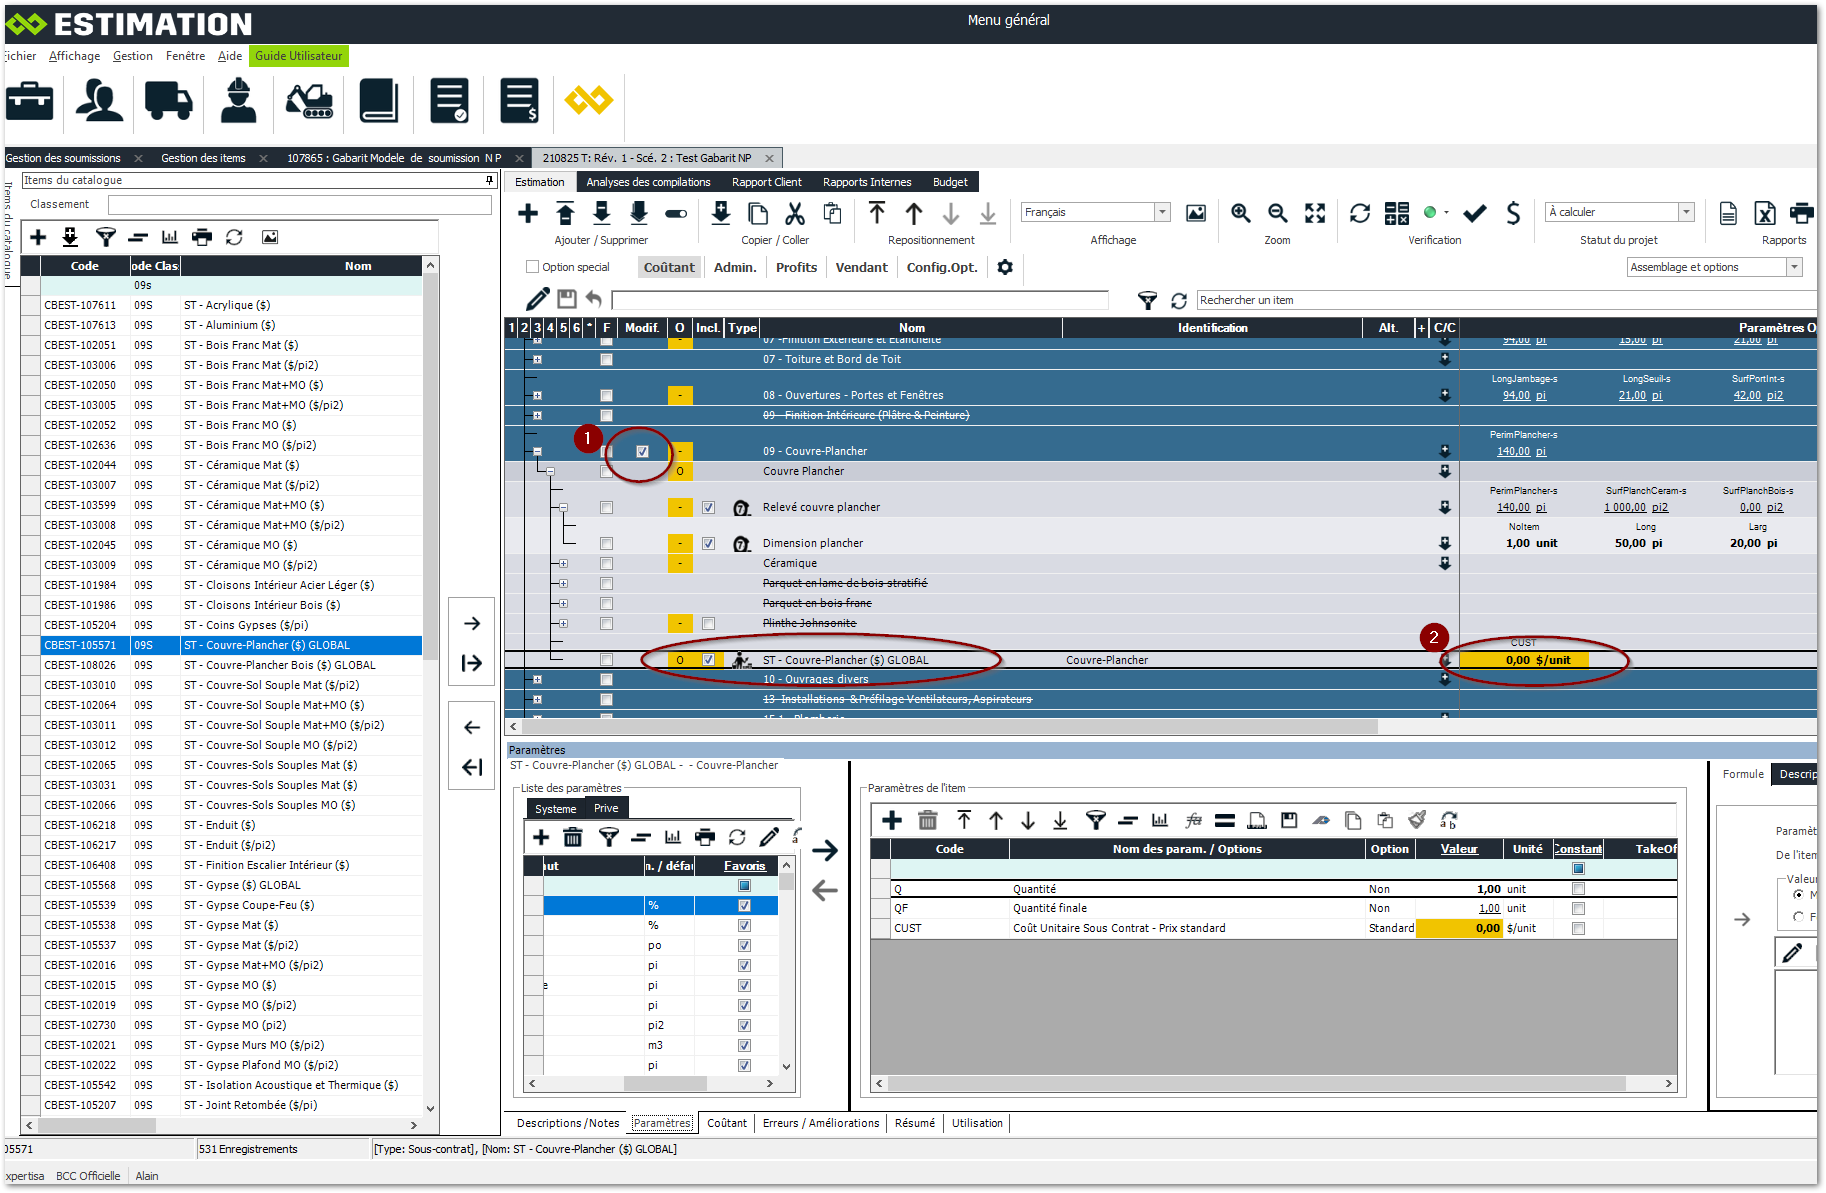Open the Français language dropdown
Viewport: 1826px width, 1193px height.
pos(1162,212)
